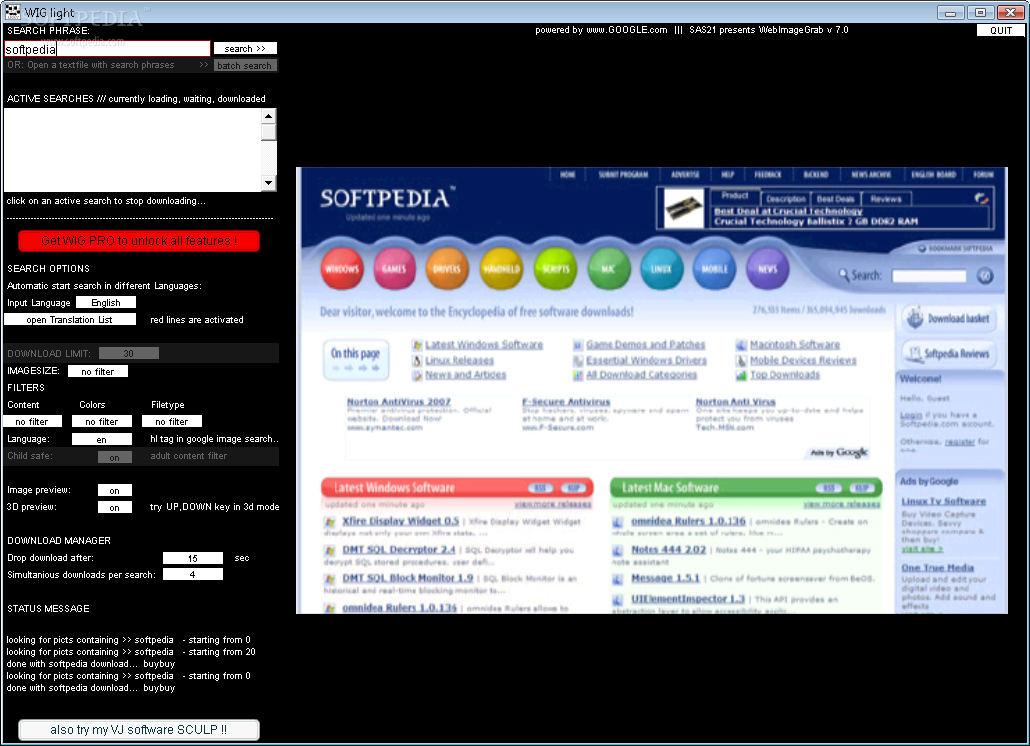The width and height of the screenshot is (1030, 746).
Task: Click Get WIG PRO to unlock features
Action: coord(139,241)
